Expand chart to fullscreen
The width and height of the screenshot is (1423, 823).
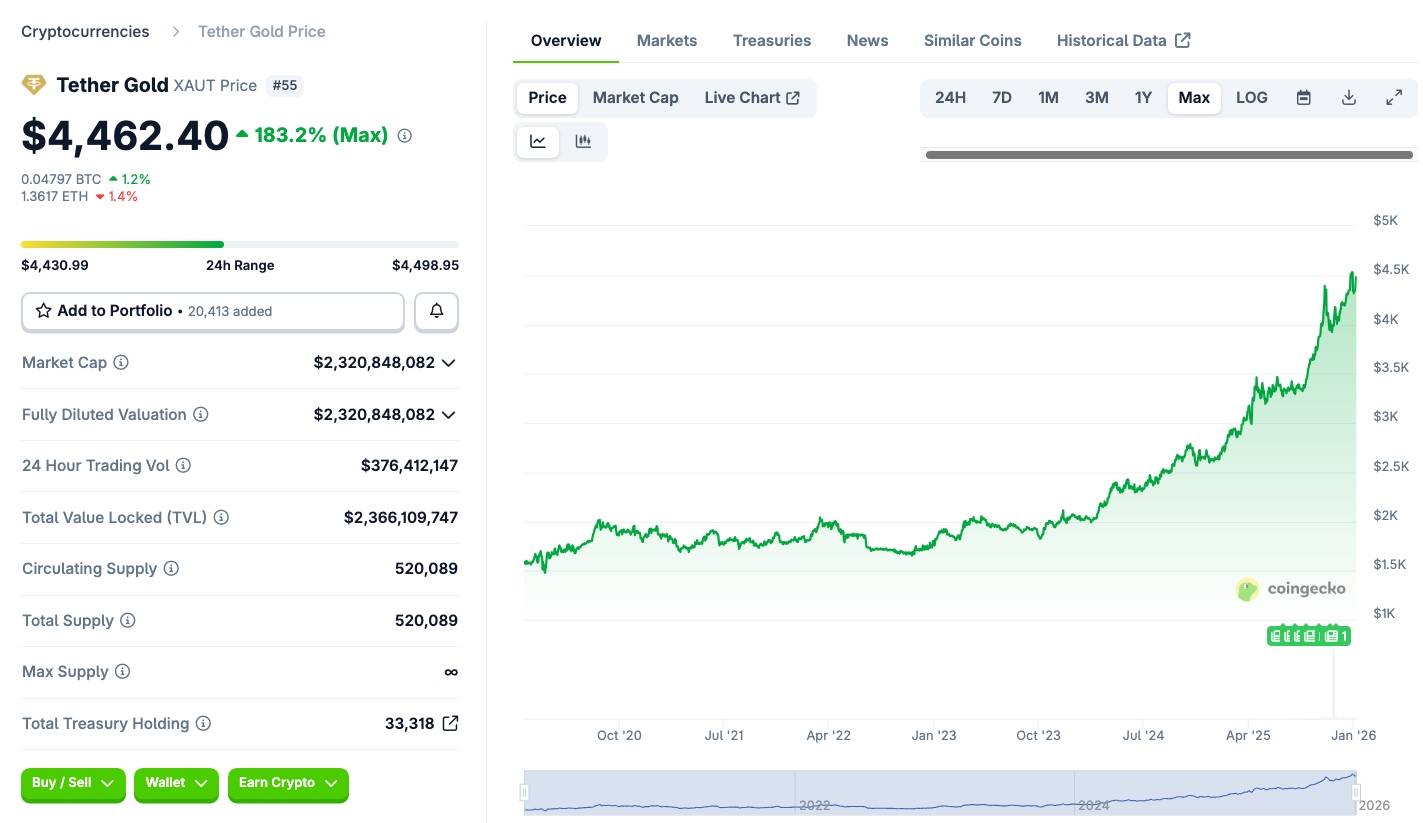(1393, 97)
